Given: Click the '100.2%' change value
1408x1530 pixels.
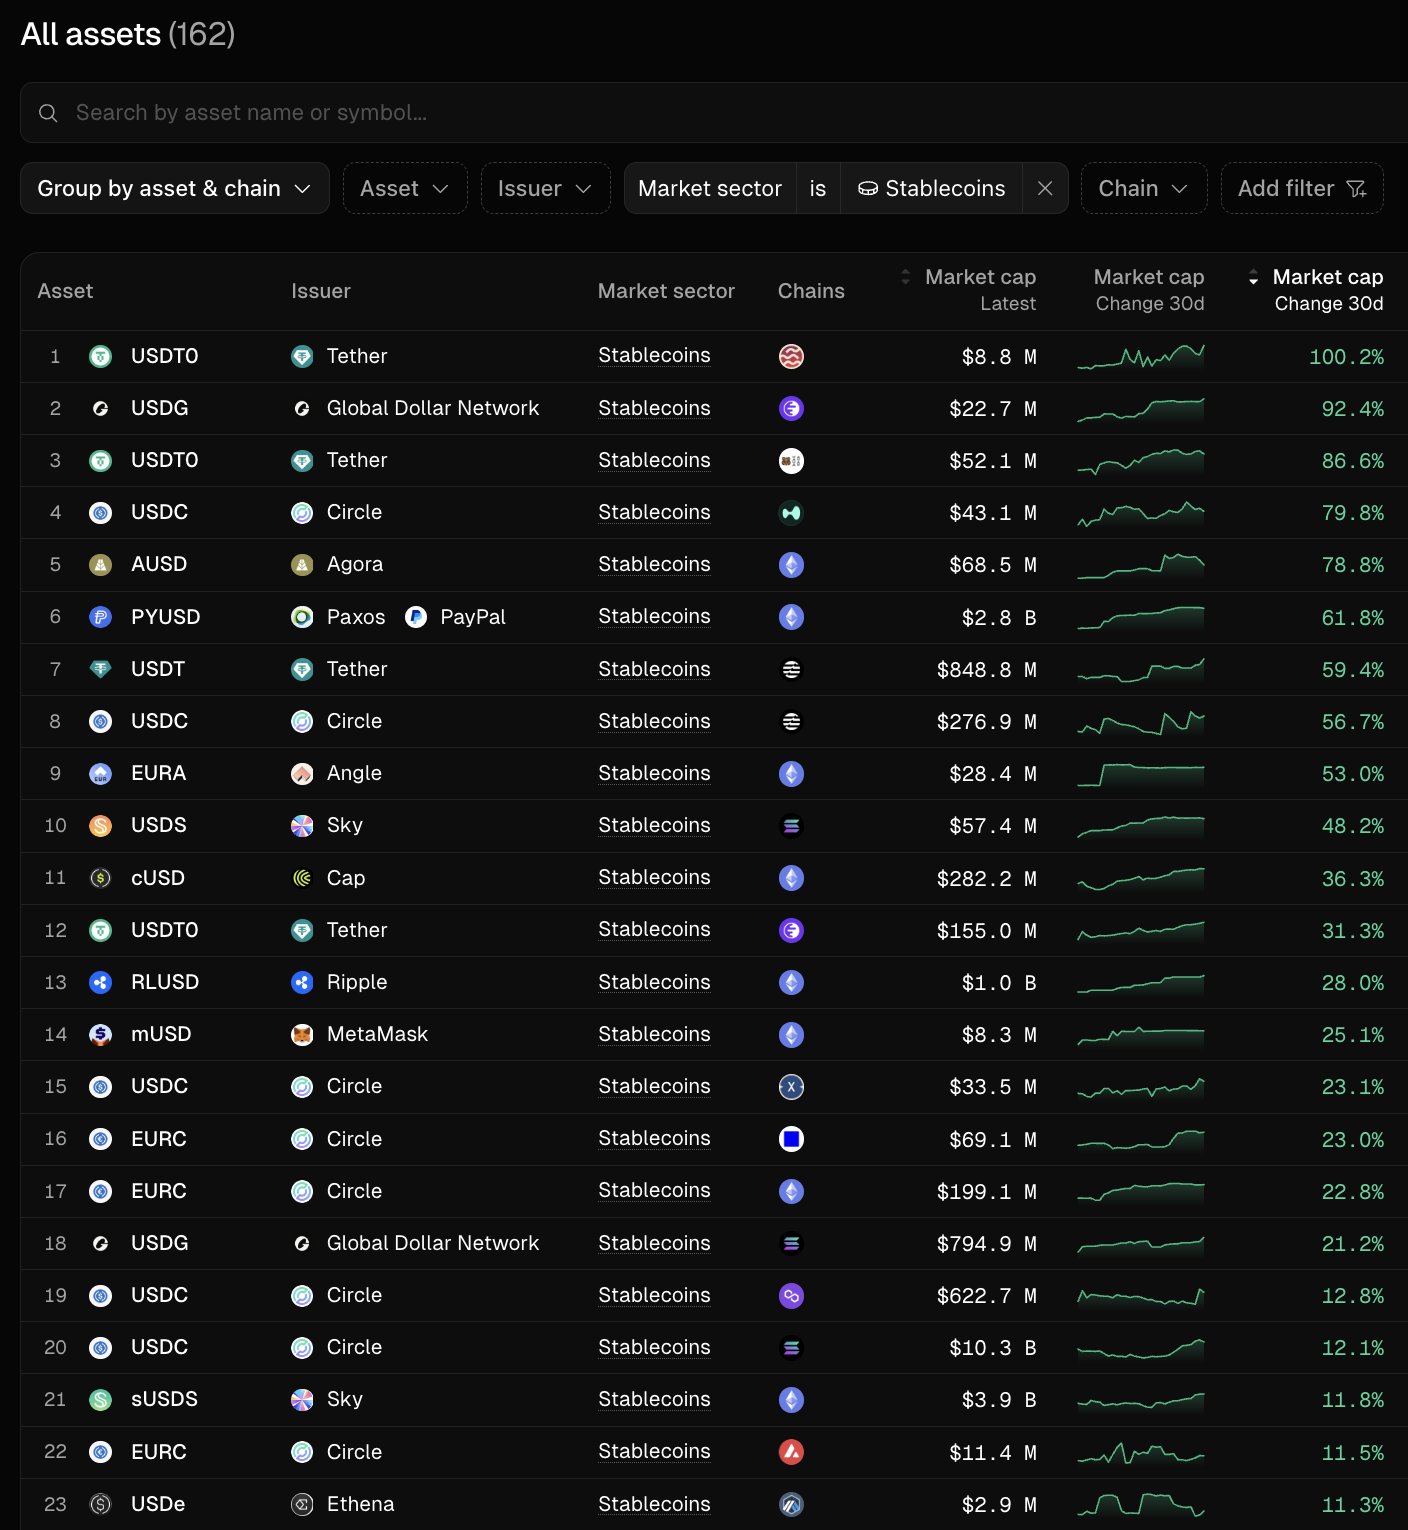Looking at the screenshot, I should tap(1347, 357).
